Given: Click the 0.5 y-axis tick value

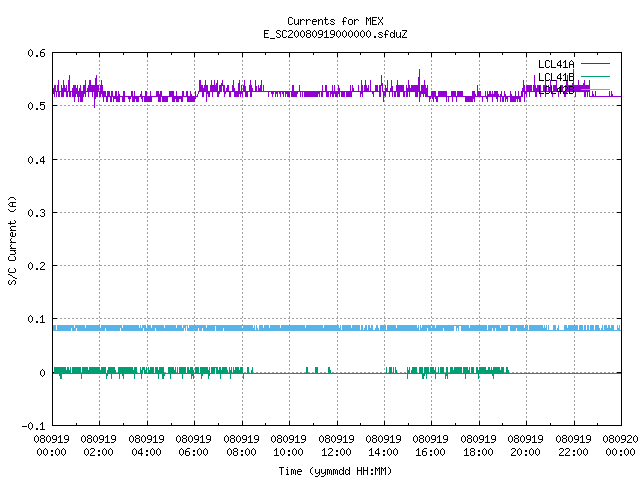Looking at the screenshot, I should (x=36, y=106).
